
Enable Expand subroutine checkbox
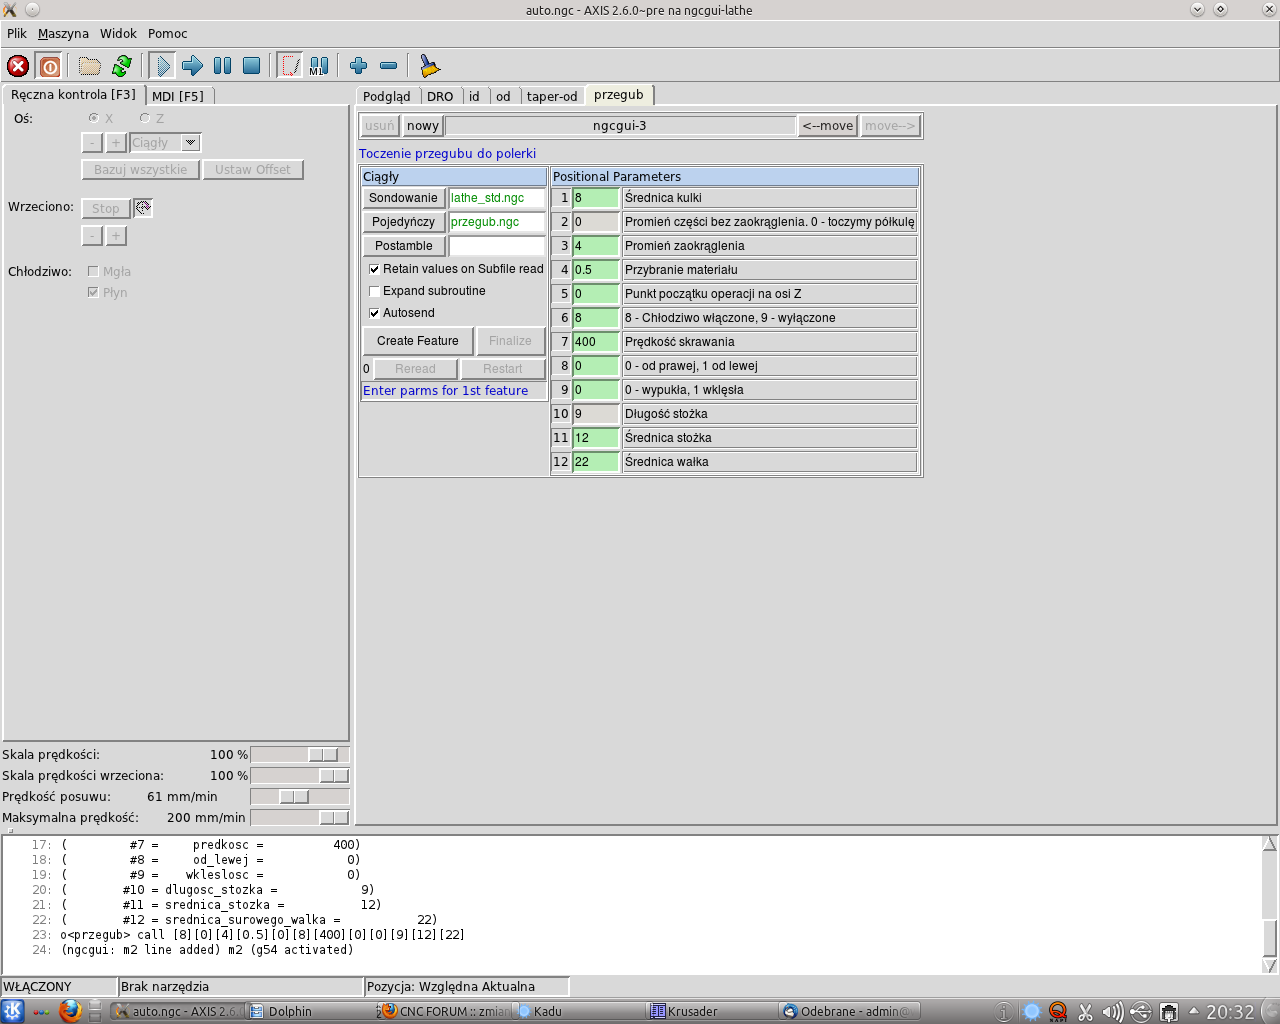[x=374, y=291]
